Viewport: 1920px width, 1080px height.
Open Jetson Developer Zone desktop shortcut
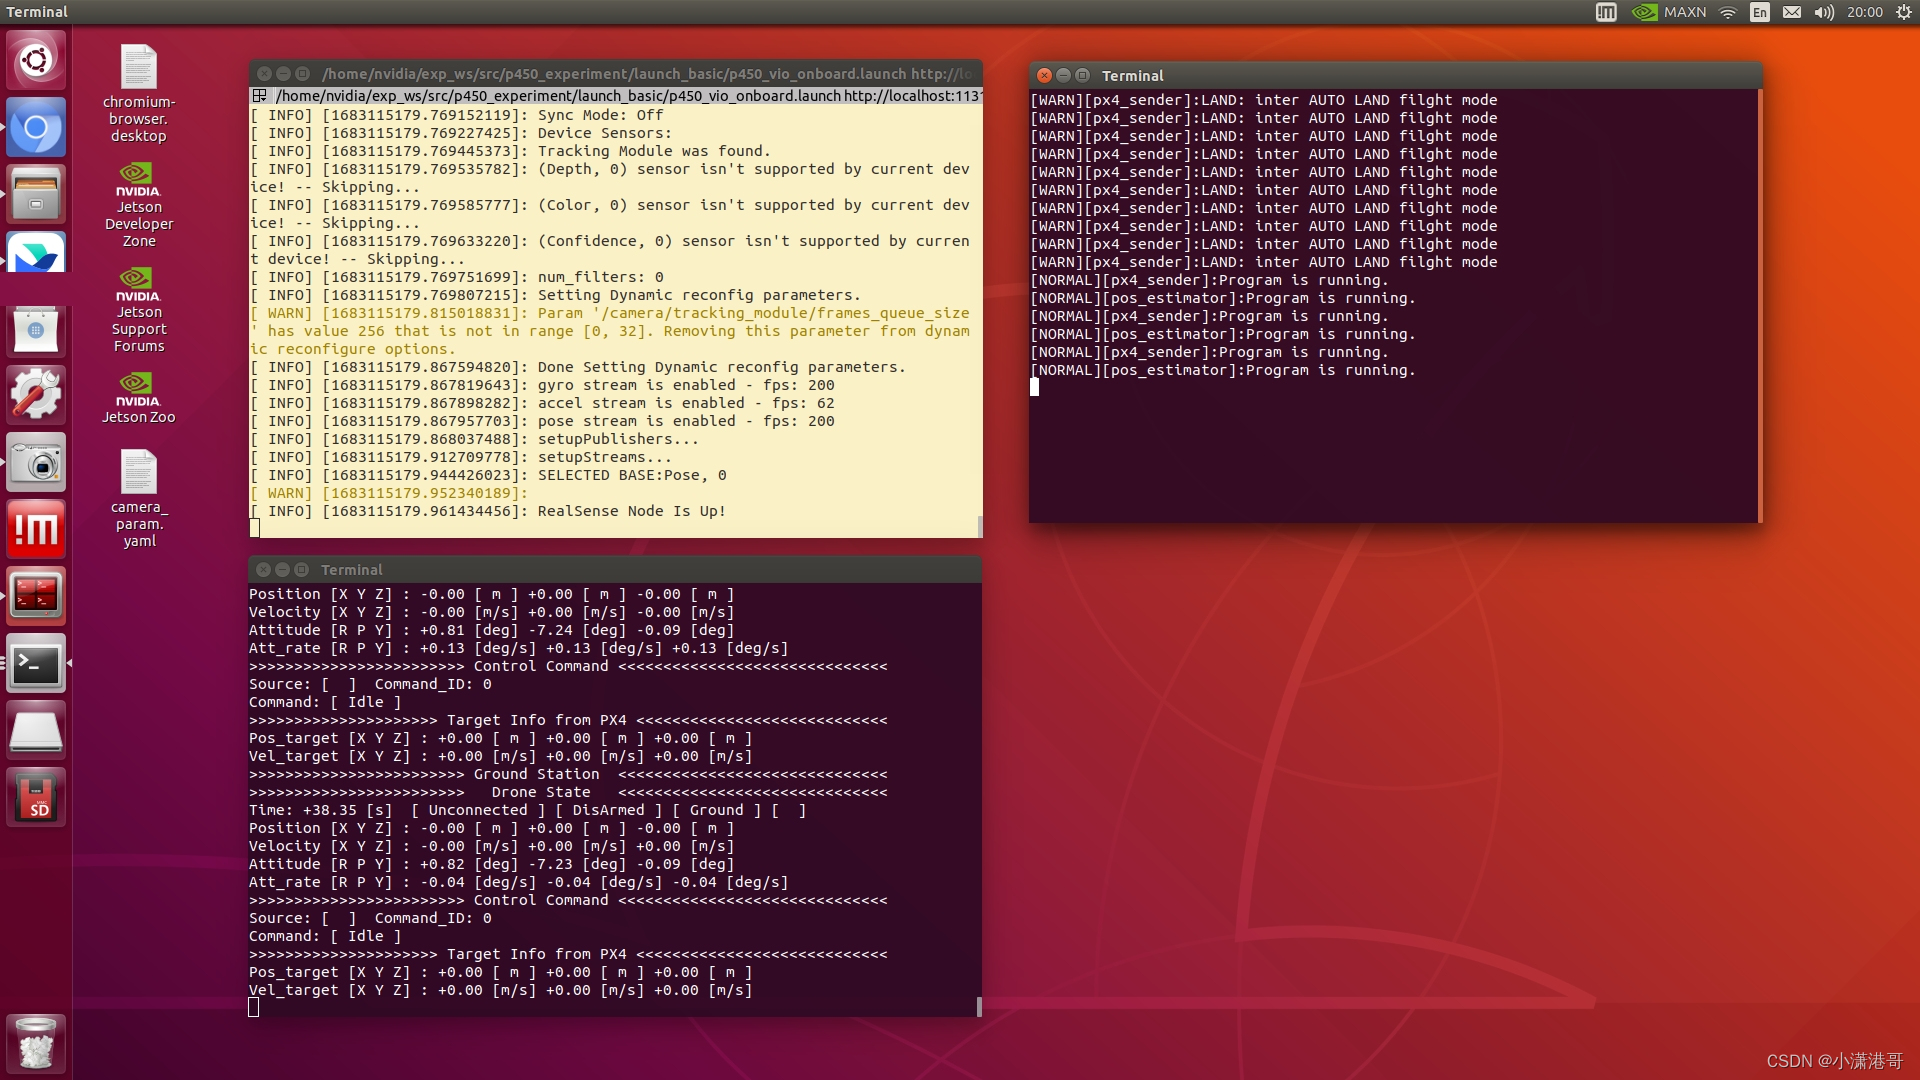tap(139, 205)
